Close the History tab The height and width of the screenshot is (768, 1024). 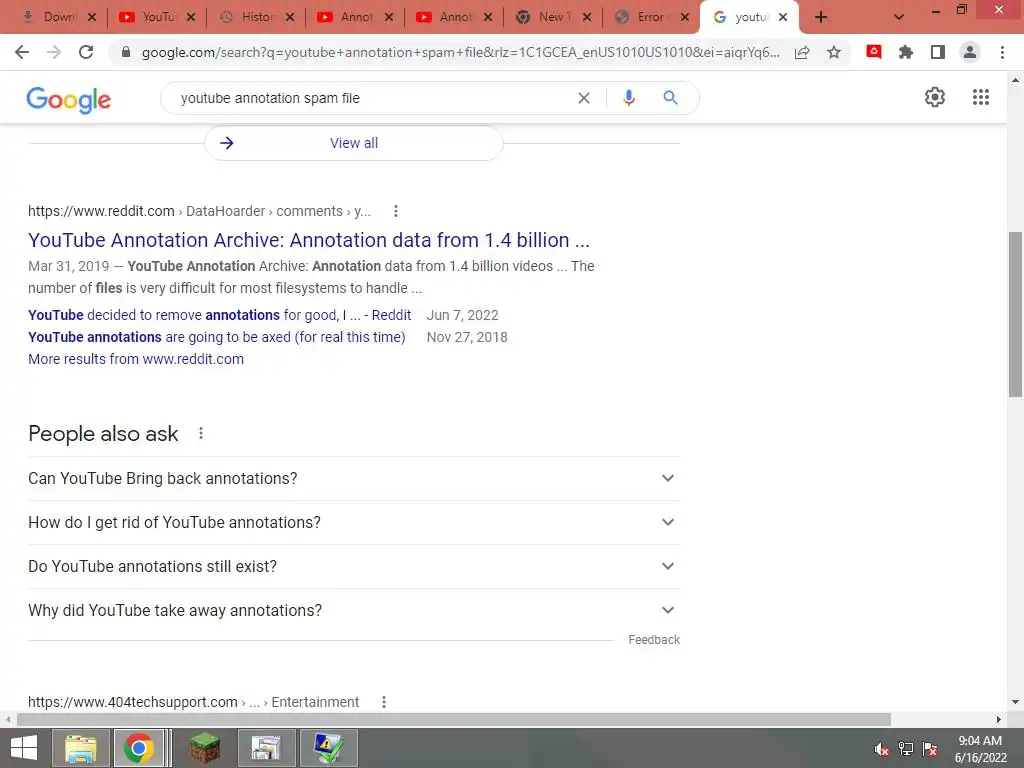(290, 17)
